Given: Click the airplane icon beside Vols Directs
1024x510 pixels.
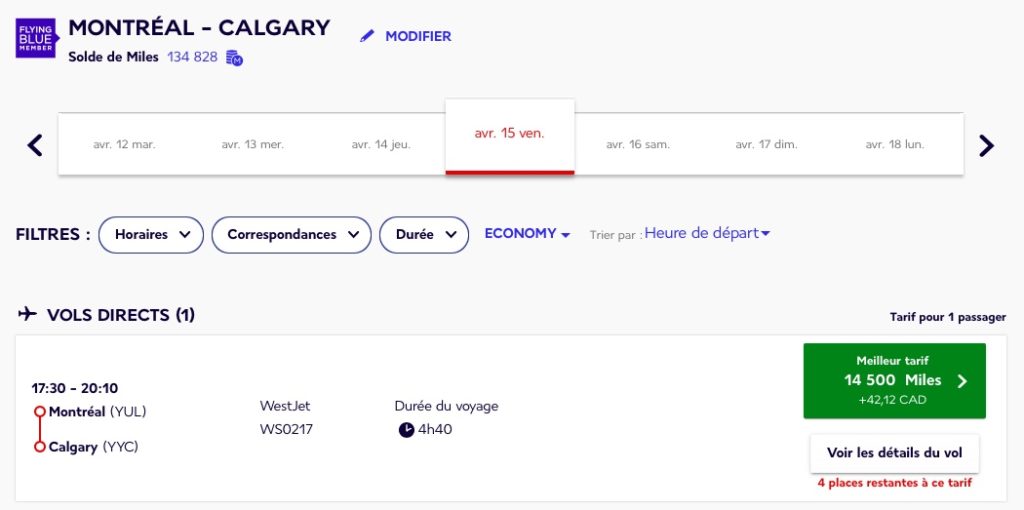Looking at the screenshot, I should click(x=28, y=315).
